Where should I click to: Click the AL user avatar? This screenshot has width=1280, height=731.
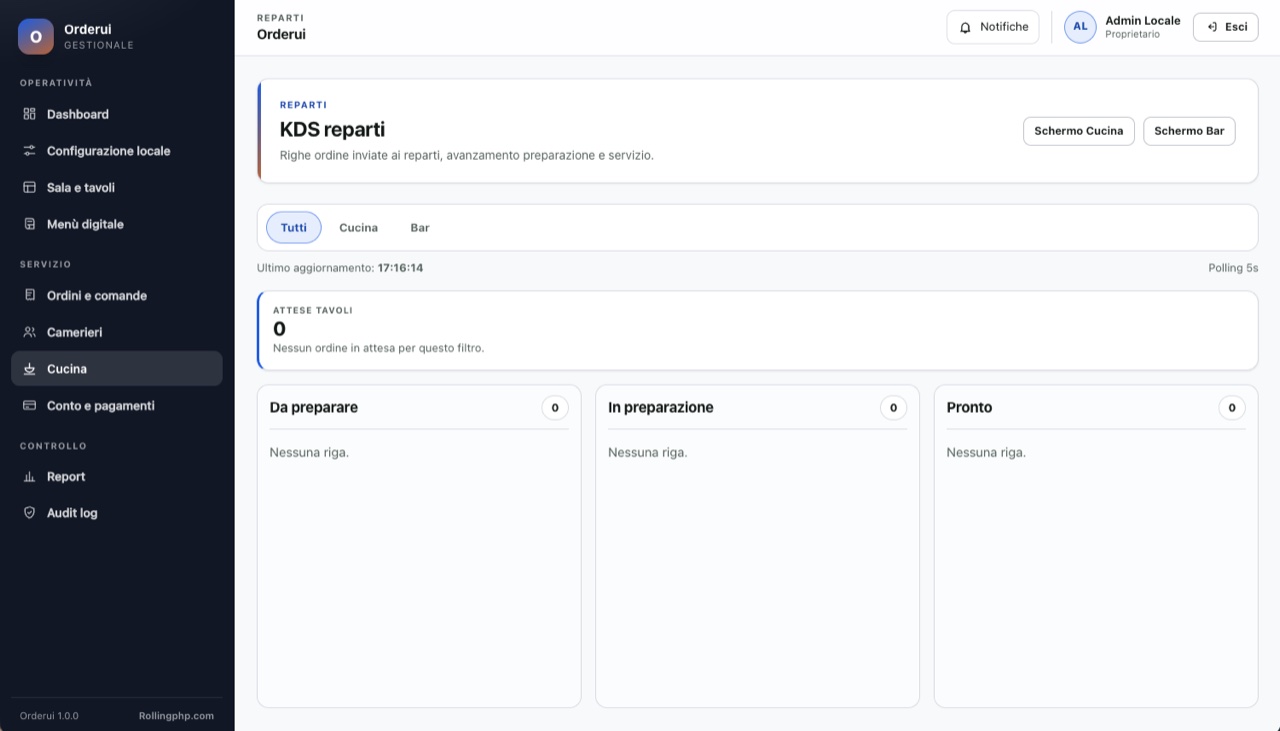pyautogui.click(x=1080, y=27)
